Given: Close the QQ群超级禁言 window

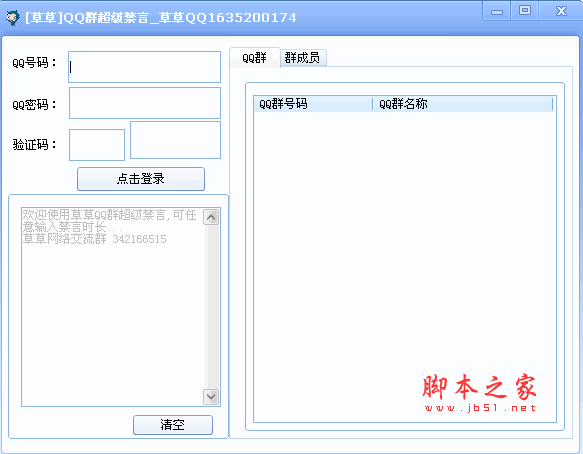Looking at the screenshot, I should pyautogui.click(x=561, y=10).
